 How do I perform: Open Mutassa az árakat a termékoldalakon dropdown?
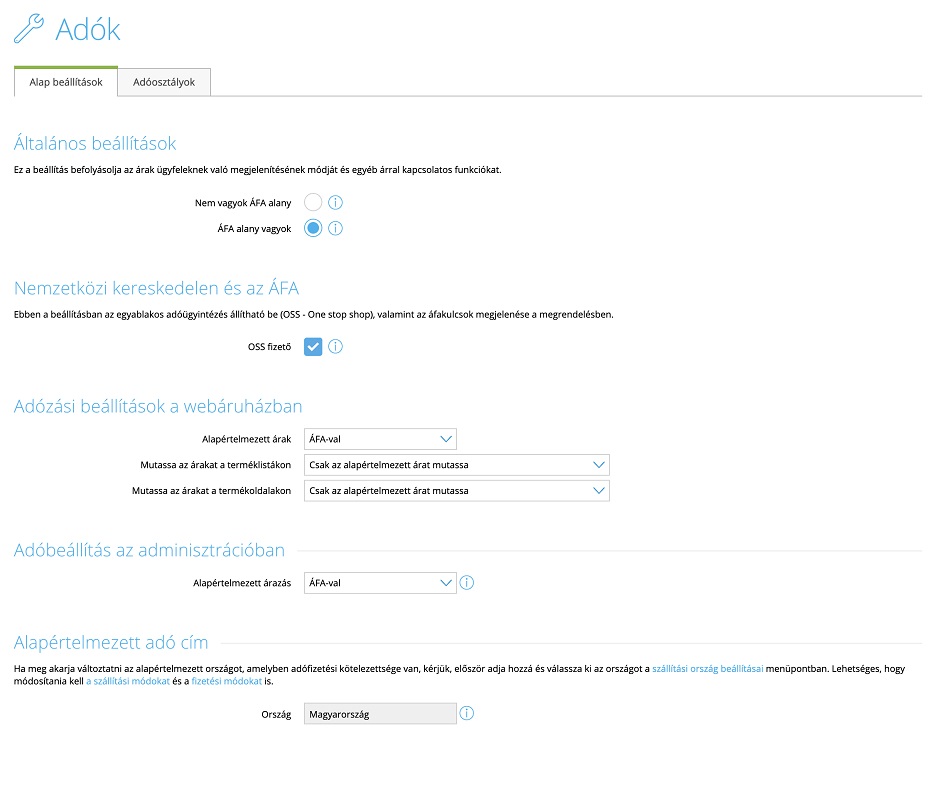coord(457,490)
